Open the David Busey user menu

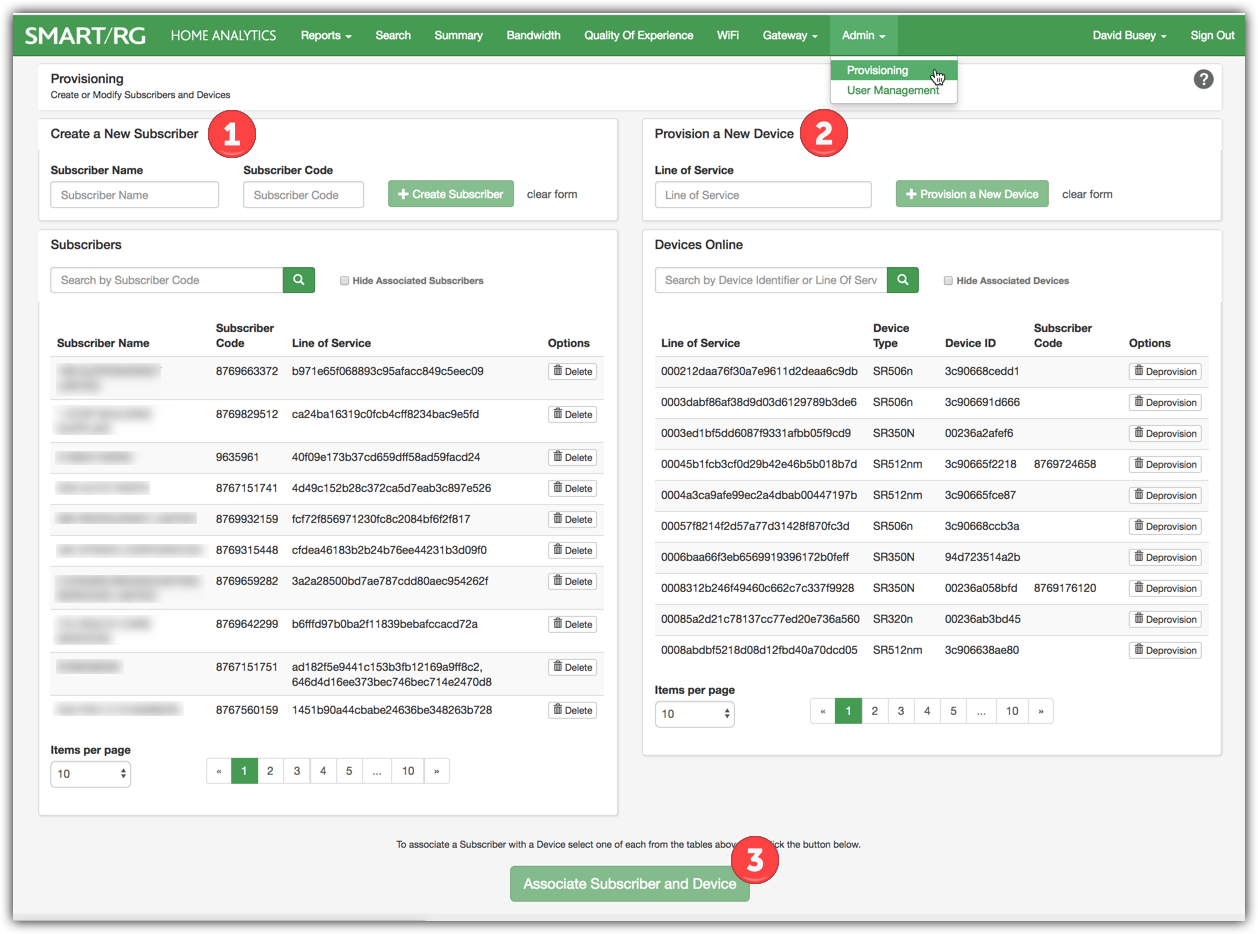[1129, 36]
